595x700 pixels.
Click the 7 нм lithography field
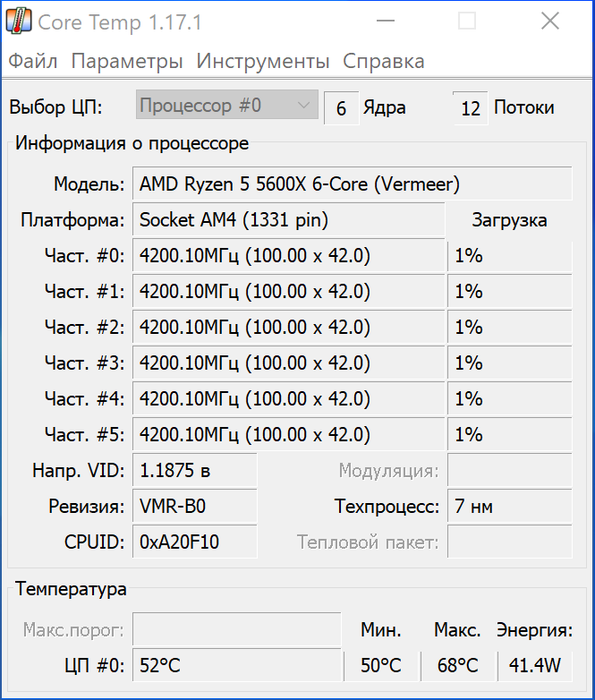tap(510, 506)
